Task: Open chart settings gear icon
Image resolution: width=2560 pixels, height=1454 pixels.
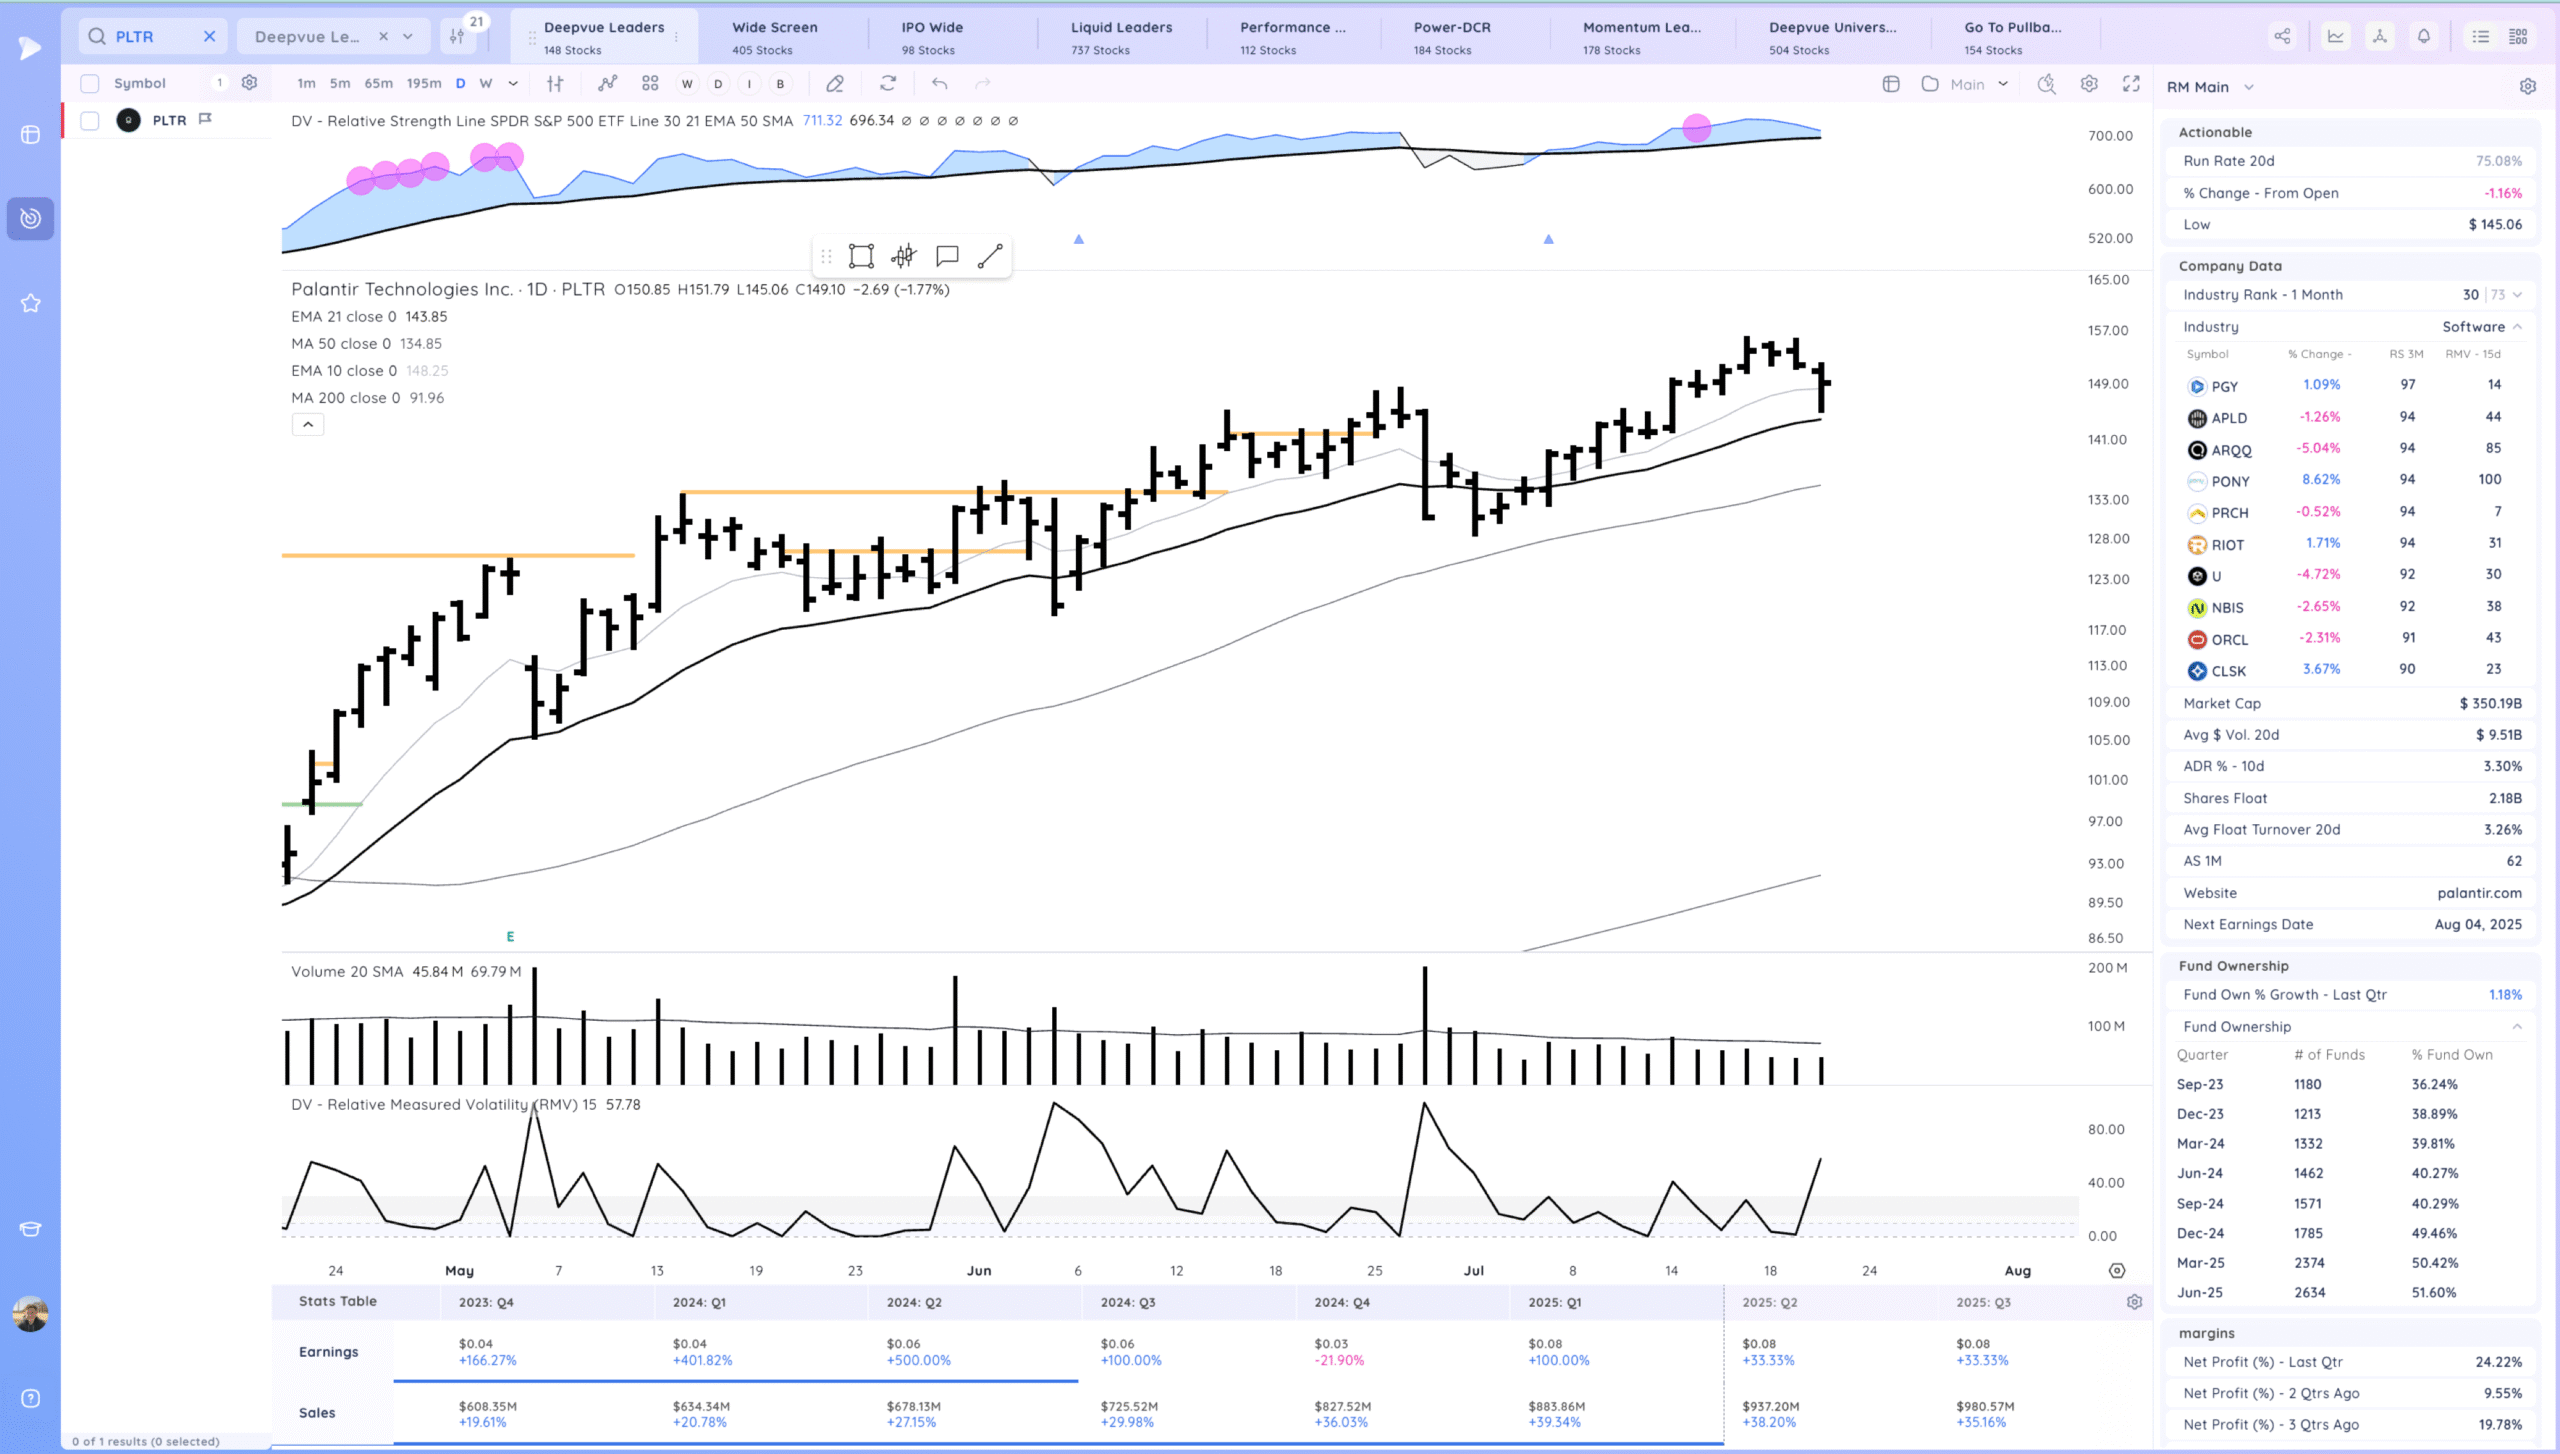Action: click(2089, 84)
